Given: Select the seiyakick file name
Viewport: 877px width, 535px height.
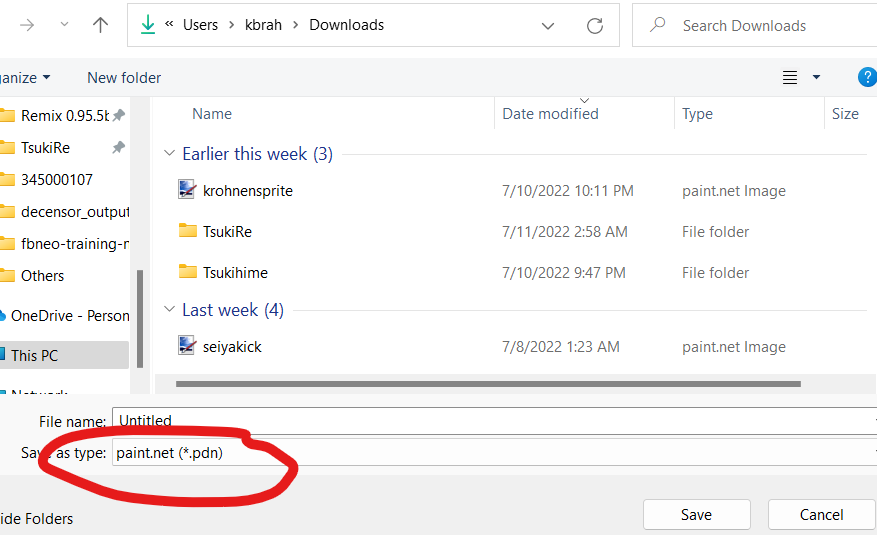Looking at the screenshot, I should 232,347.
